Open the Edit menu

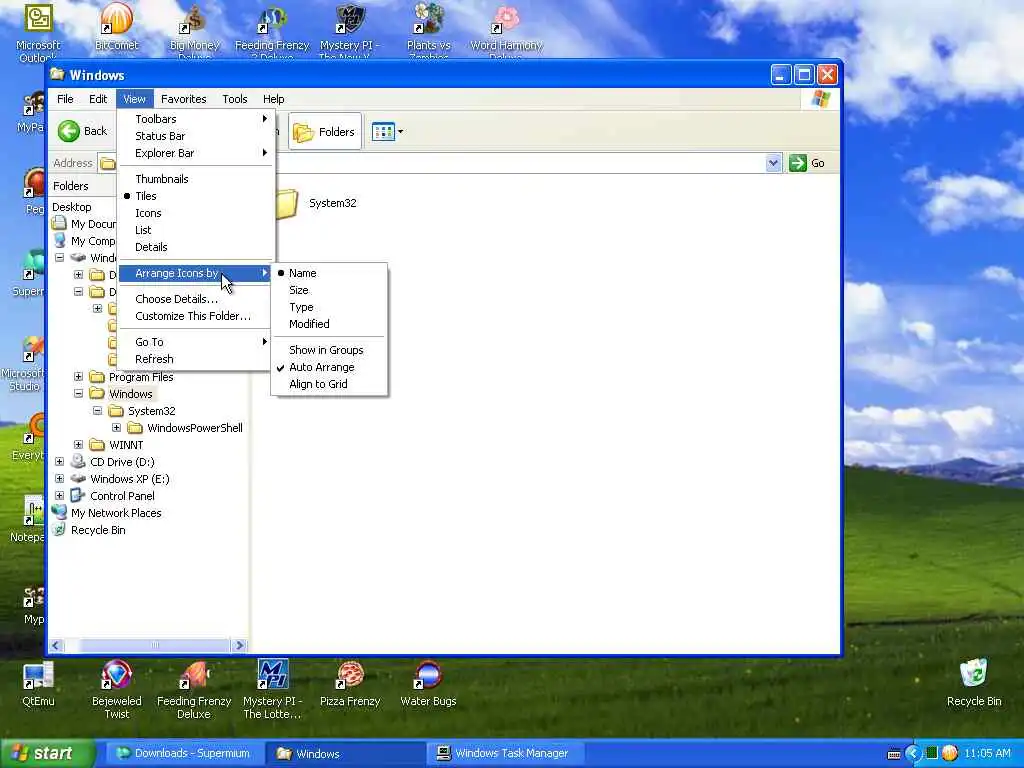98,99
